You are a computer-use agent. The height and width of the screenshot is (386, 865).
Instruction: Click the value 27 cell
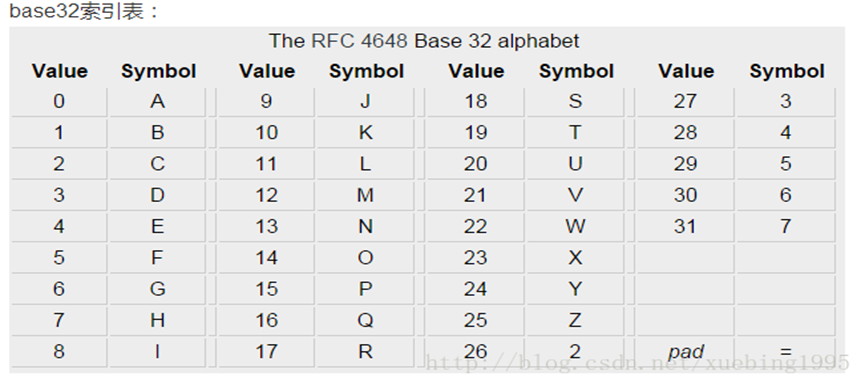pos(685,101)
